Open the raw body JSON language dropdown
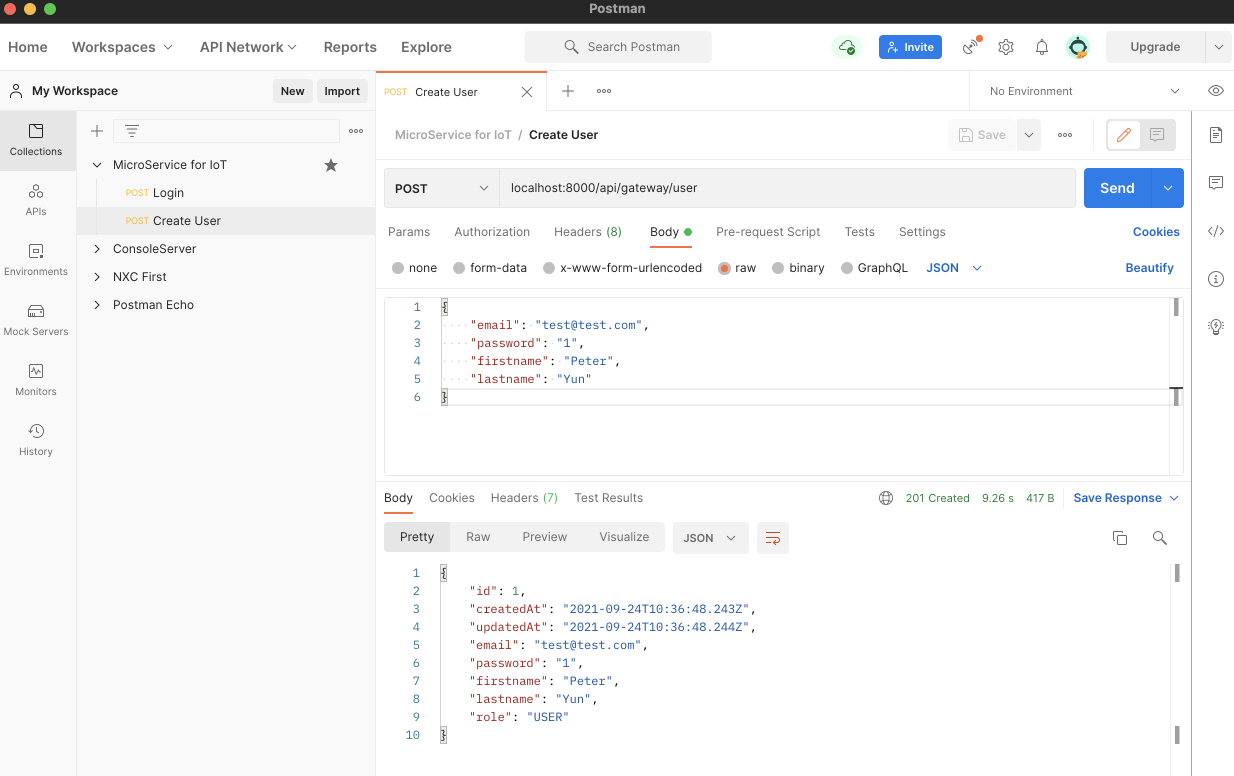1234x776 pixels. click(x=954, y=268)
